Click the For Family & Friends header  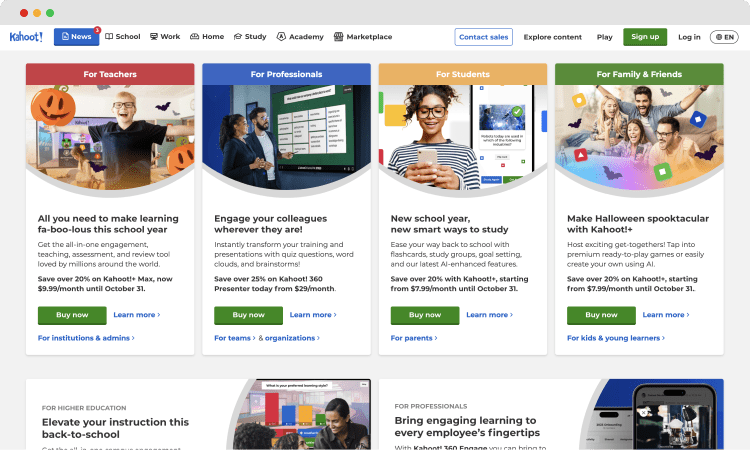point(639,74)
